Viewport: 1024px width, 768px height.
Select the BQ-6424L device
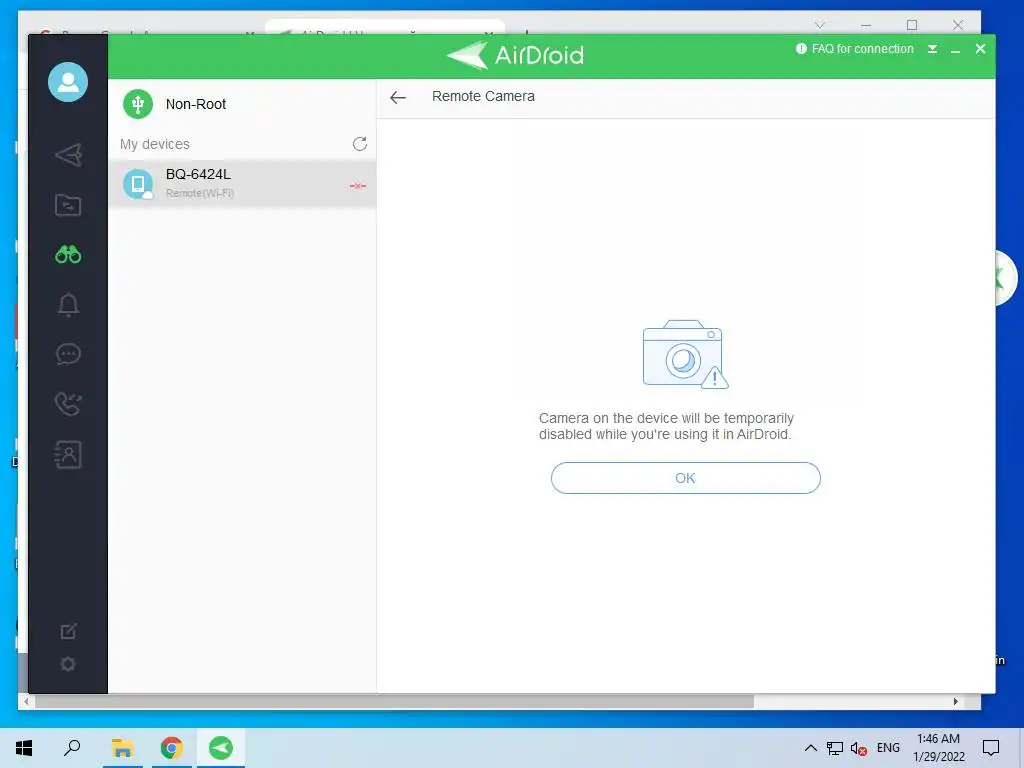[x=242, y=184]
